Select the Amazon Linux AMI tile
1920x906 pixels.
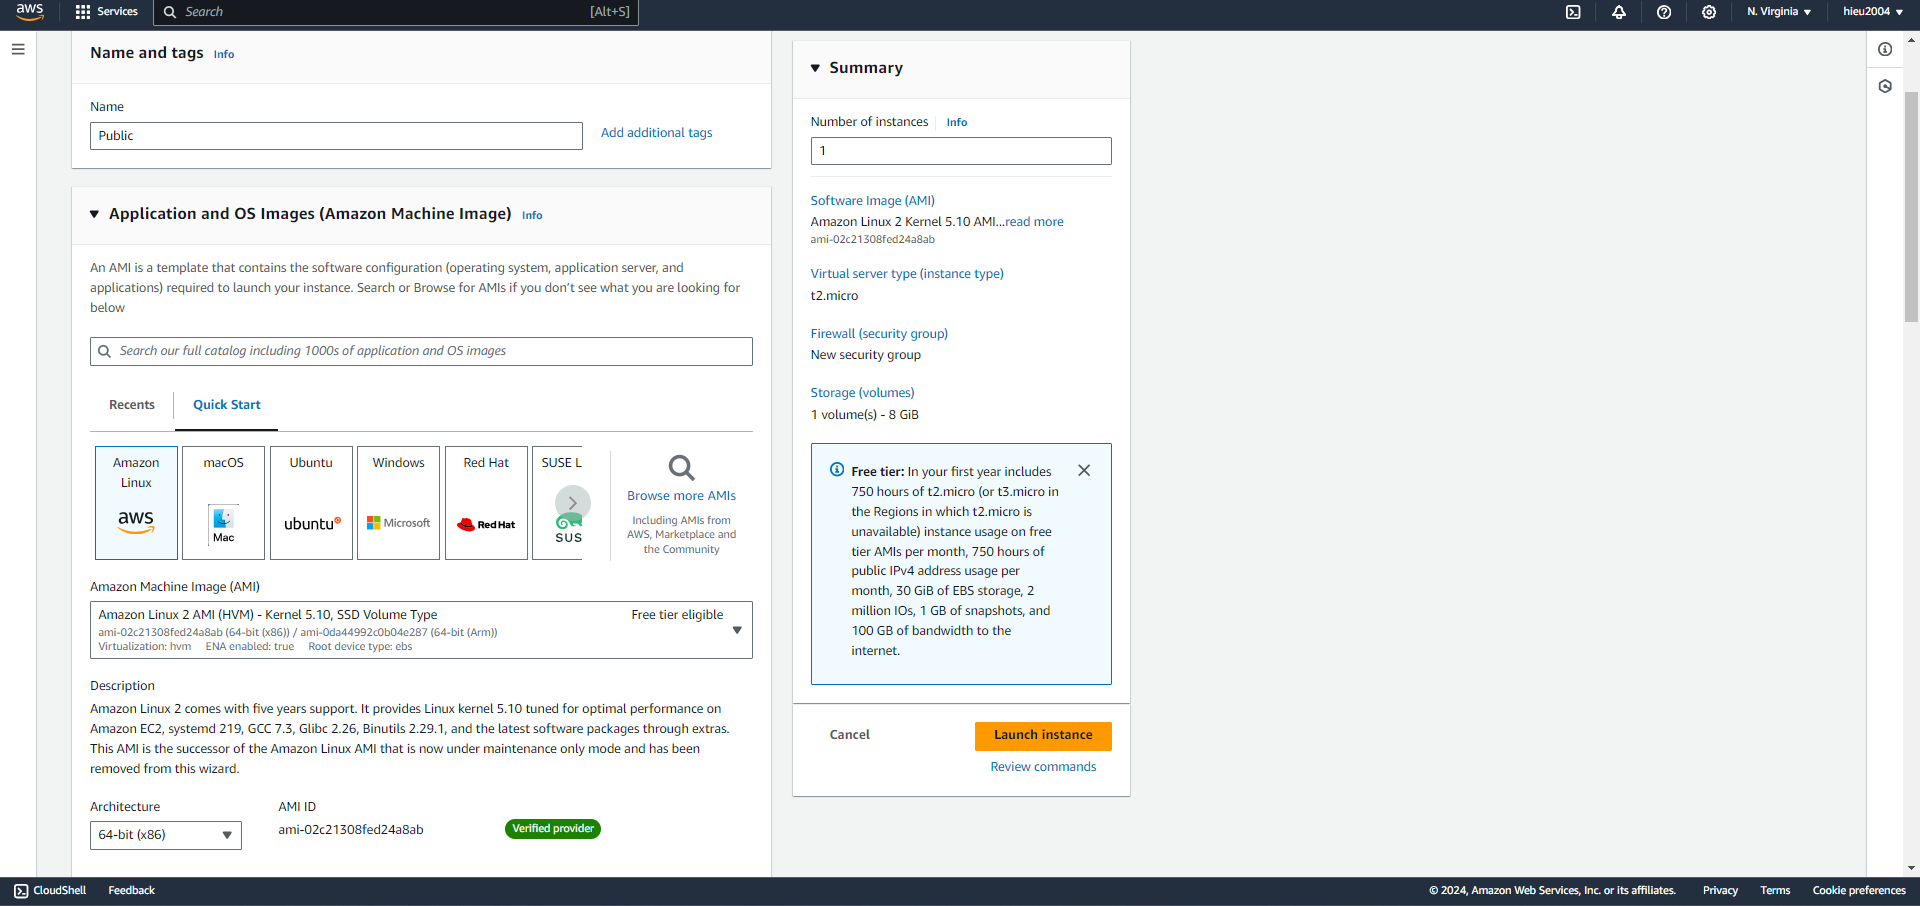tap(136, 503)
